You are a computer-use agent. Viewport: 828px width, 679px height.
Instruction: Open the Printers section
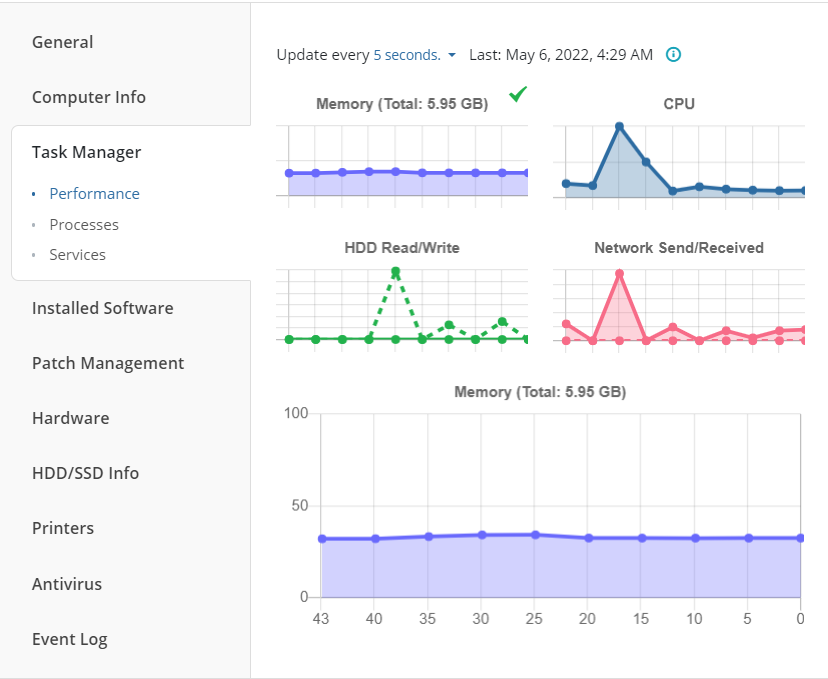(63, 528)
